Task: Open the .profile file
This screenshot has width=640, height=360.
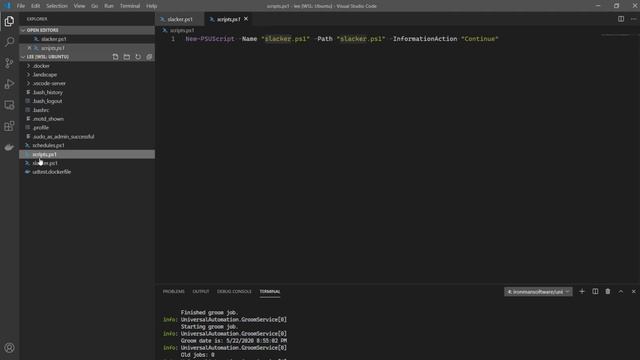Action: pyautogui.click(x=87, y=128)
